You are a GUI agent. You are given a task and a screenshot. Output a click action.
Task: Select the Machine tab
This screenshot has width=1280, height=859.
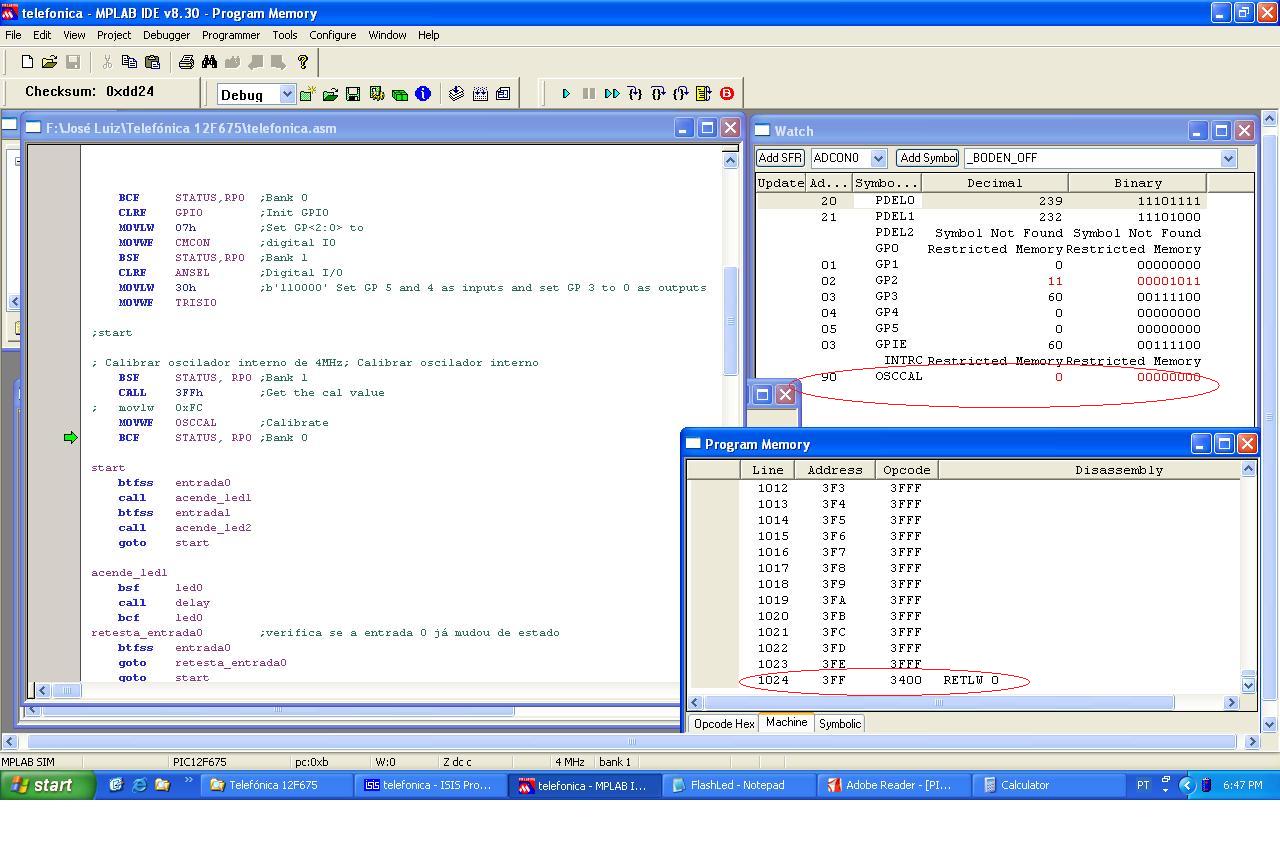(786, 722)
